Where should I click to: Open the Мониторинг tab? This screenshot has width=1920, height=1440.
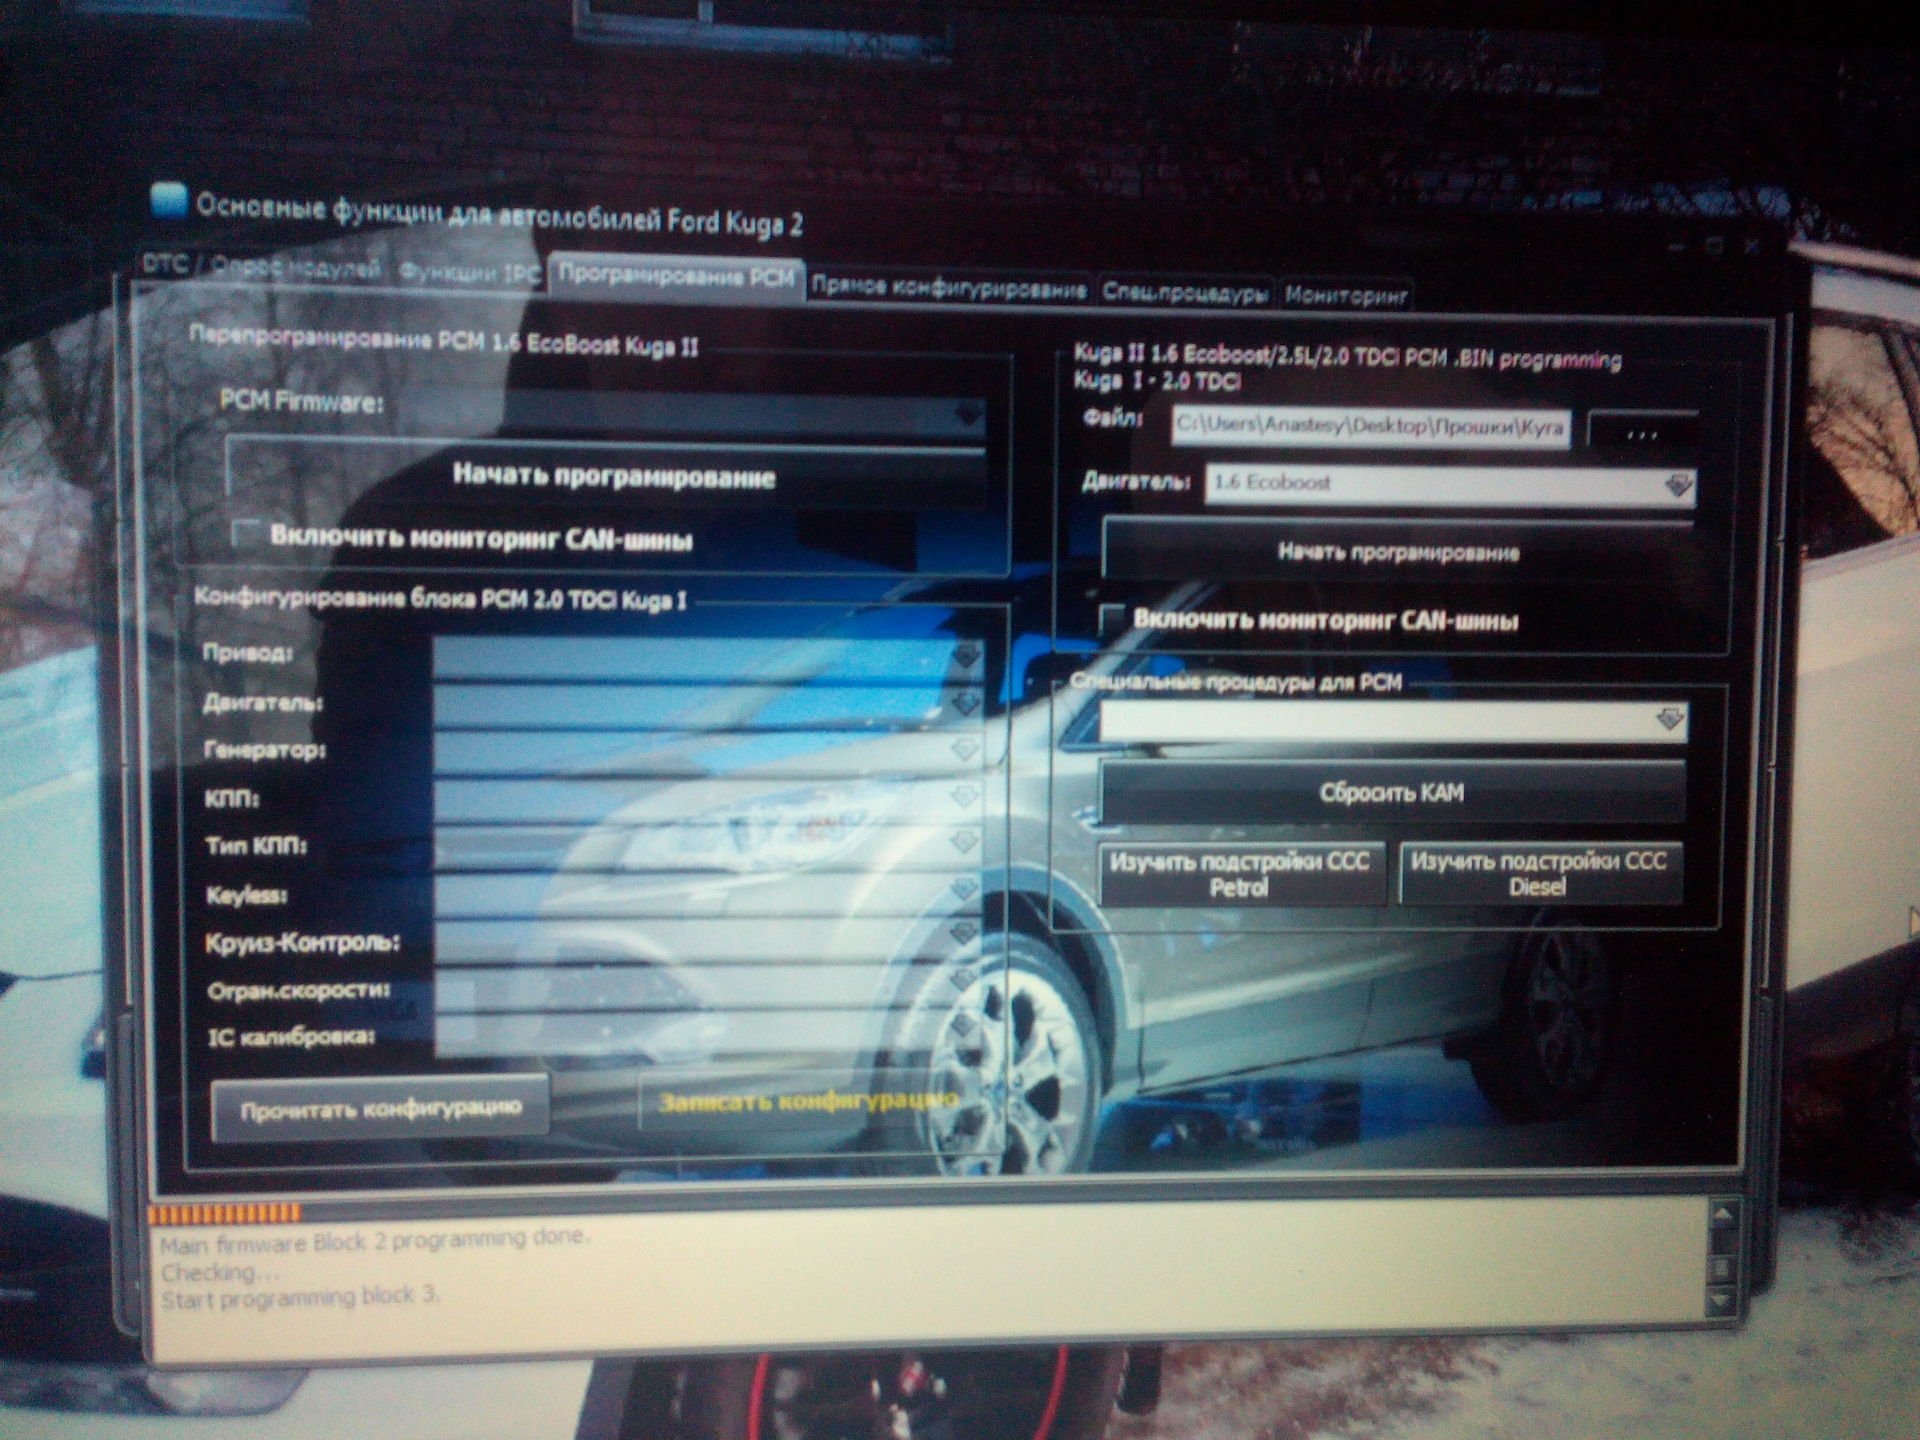(x=1345, y=295)
